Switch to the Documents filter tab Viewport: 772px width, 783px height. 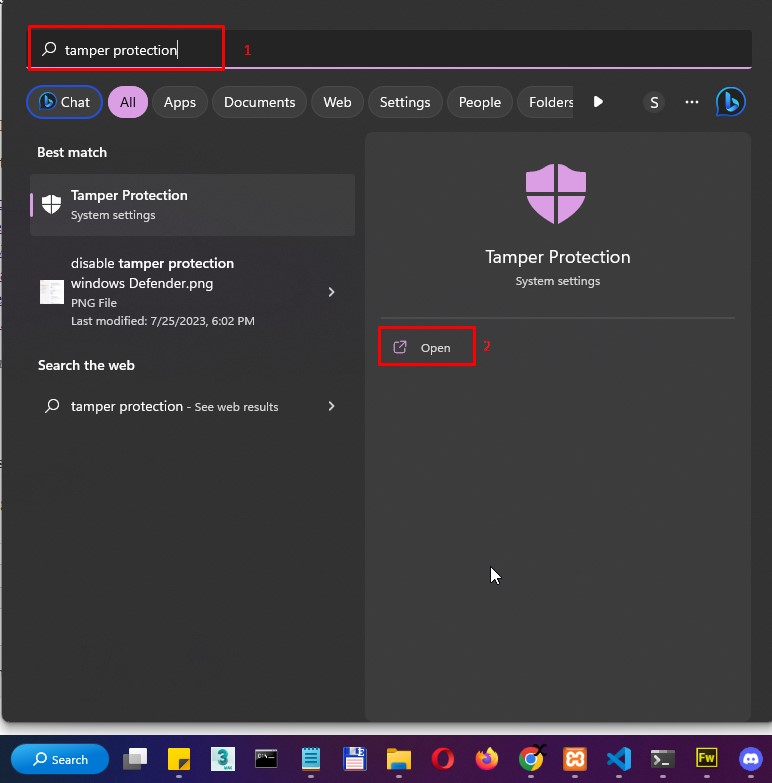[259, 102]
